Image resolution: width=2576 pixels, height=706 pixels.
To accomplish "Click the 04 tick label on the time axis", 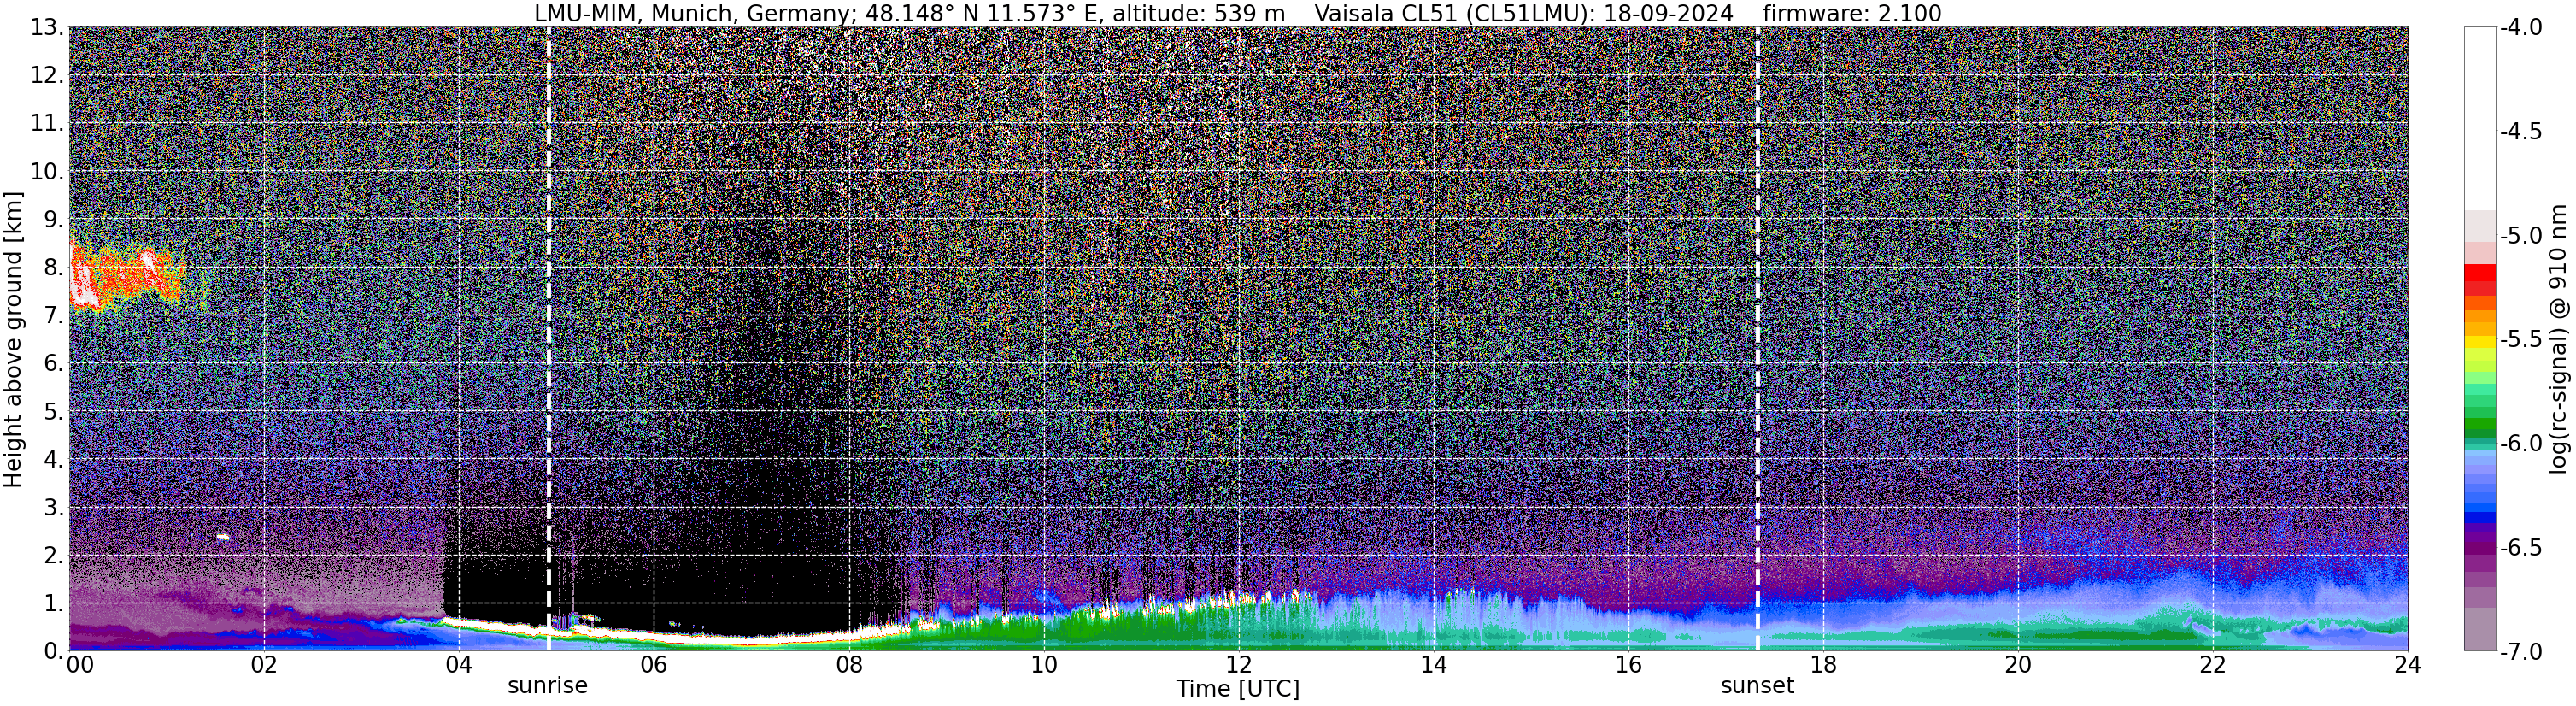I will pos(458,665).
